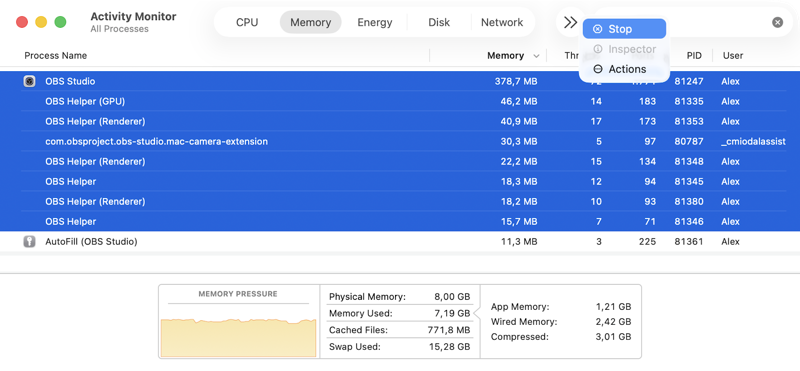Click the _cmiodalassist user entry
This screenshot has height=371, width=800.
753,141
